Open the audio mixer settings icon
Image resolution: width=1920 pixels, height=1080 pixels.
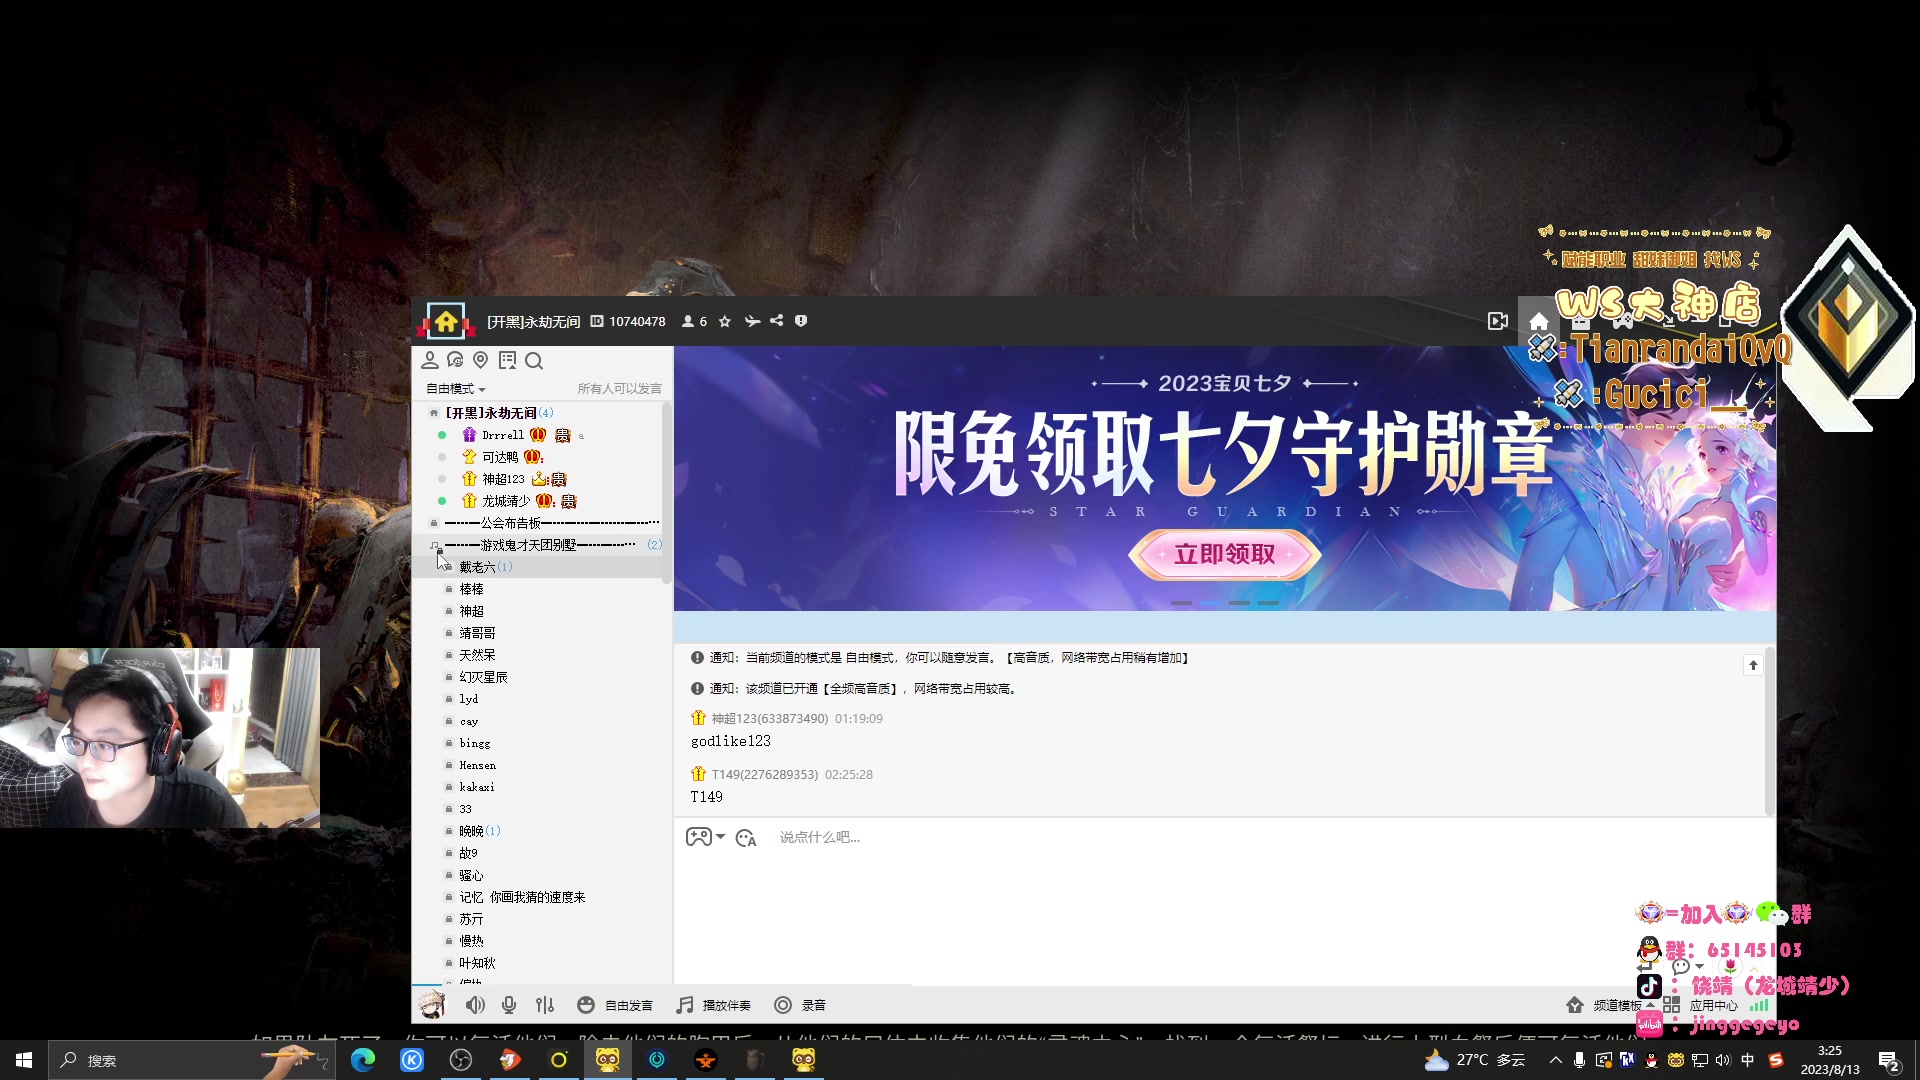click(545, 1005)
